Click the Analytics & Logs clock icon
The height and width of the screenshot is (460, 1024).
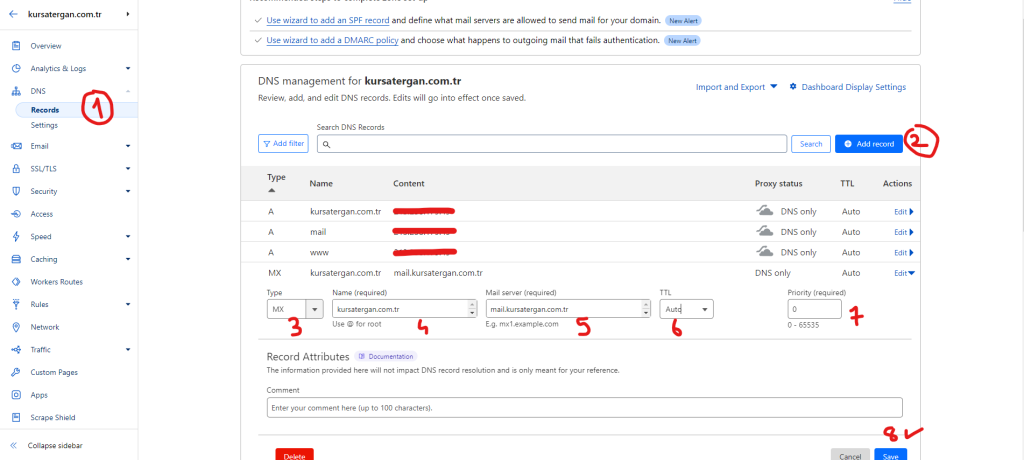[x=16, y=69]
